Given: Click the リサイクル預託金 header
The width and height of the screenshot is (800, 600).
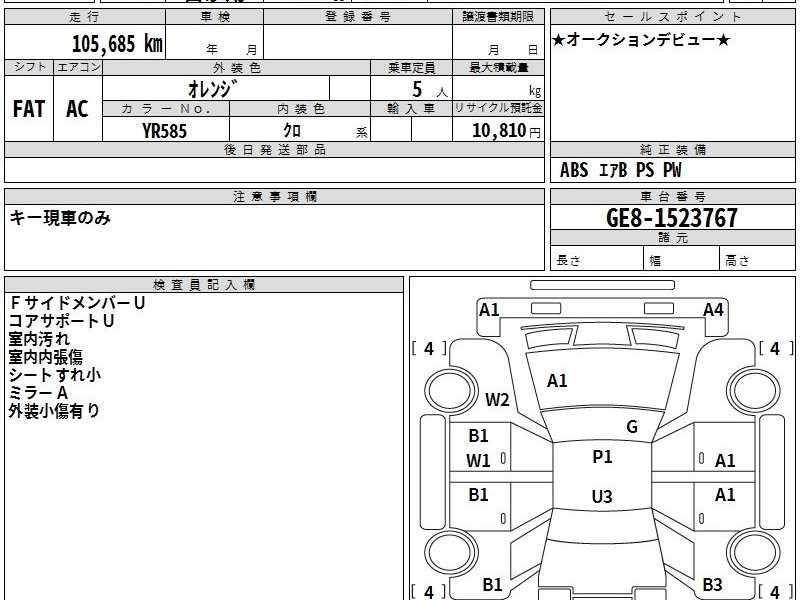Looking at the screenshot, I should 498,109.
